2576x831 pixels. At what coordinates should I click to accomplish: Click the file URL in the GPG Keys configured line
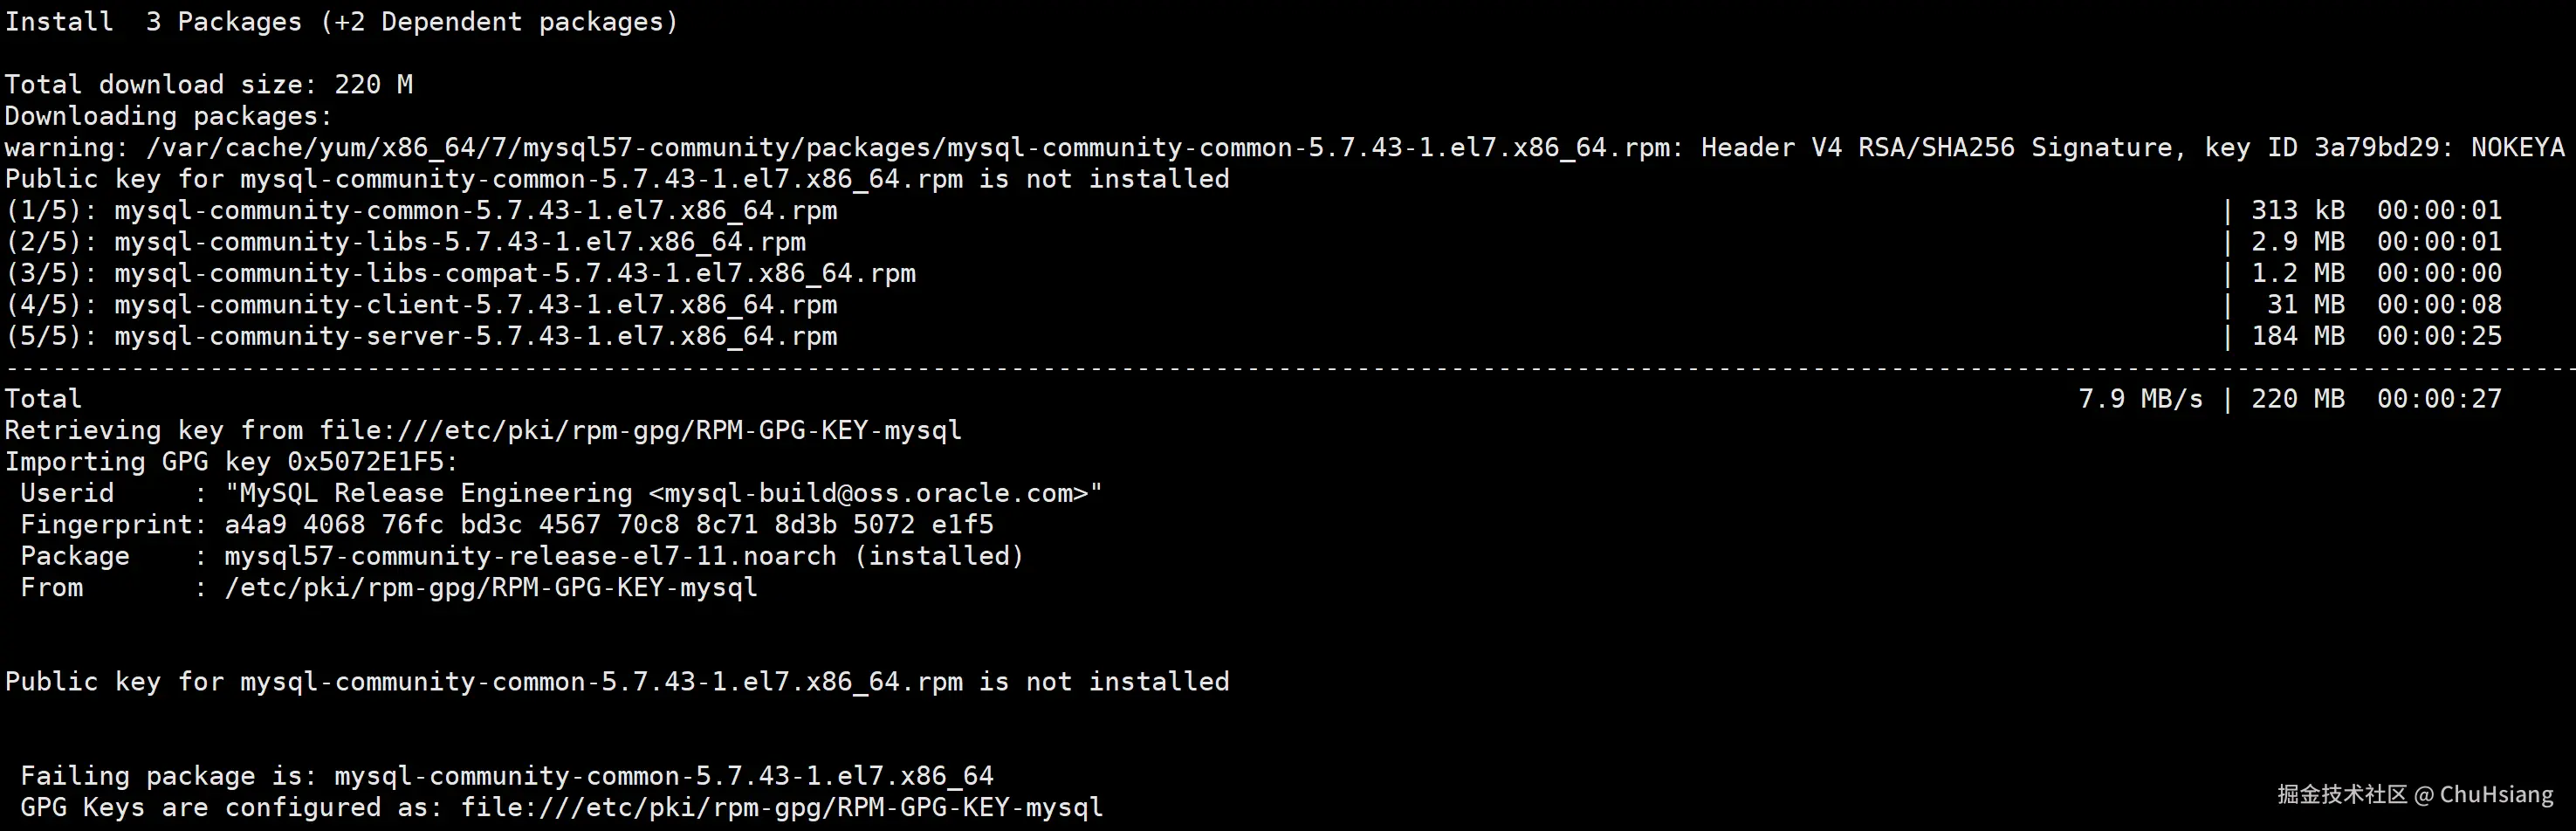coord(781,807)
